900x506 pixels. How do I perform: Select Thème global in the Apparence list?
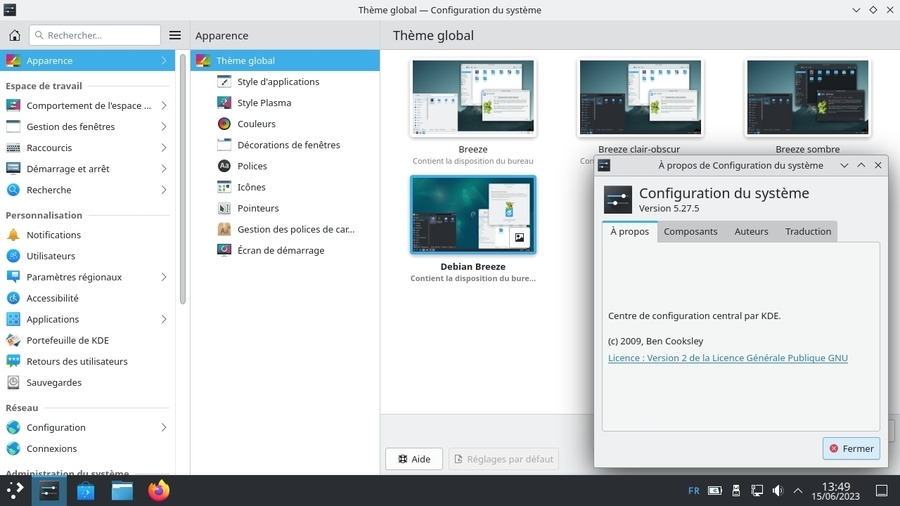click(x=285, y=60)
